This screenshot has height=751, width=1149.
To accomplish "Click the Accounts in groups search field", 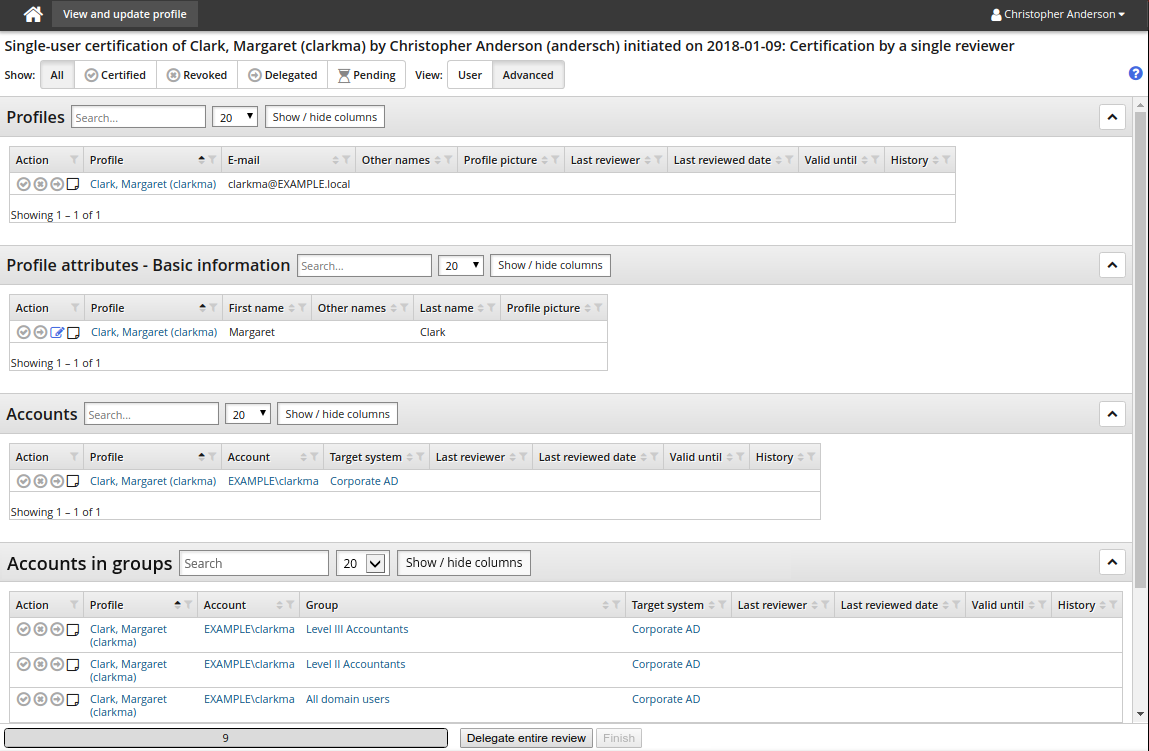I will click(254, 563).
